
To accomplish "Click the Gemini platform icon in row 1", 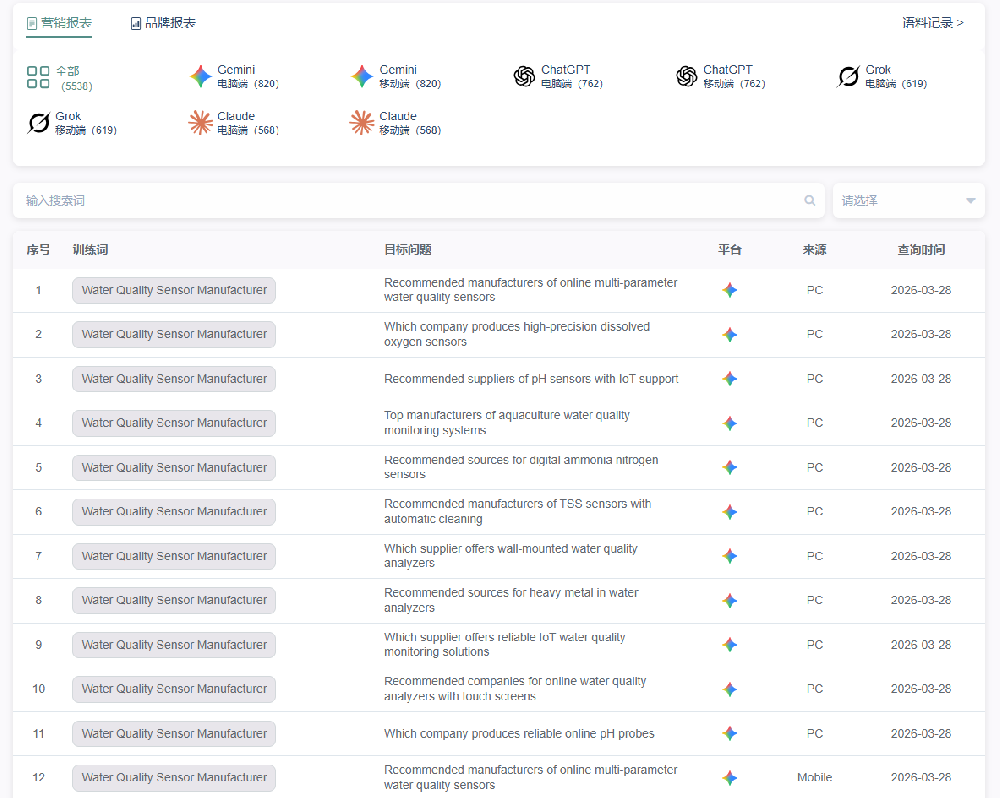I will pyautogui.click(x=730, y=290).
